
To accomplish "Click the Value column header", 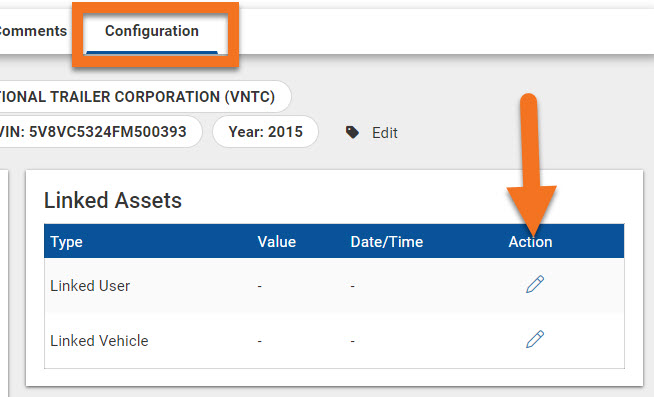I will [277, 242].
